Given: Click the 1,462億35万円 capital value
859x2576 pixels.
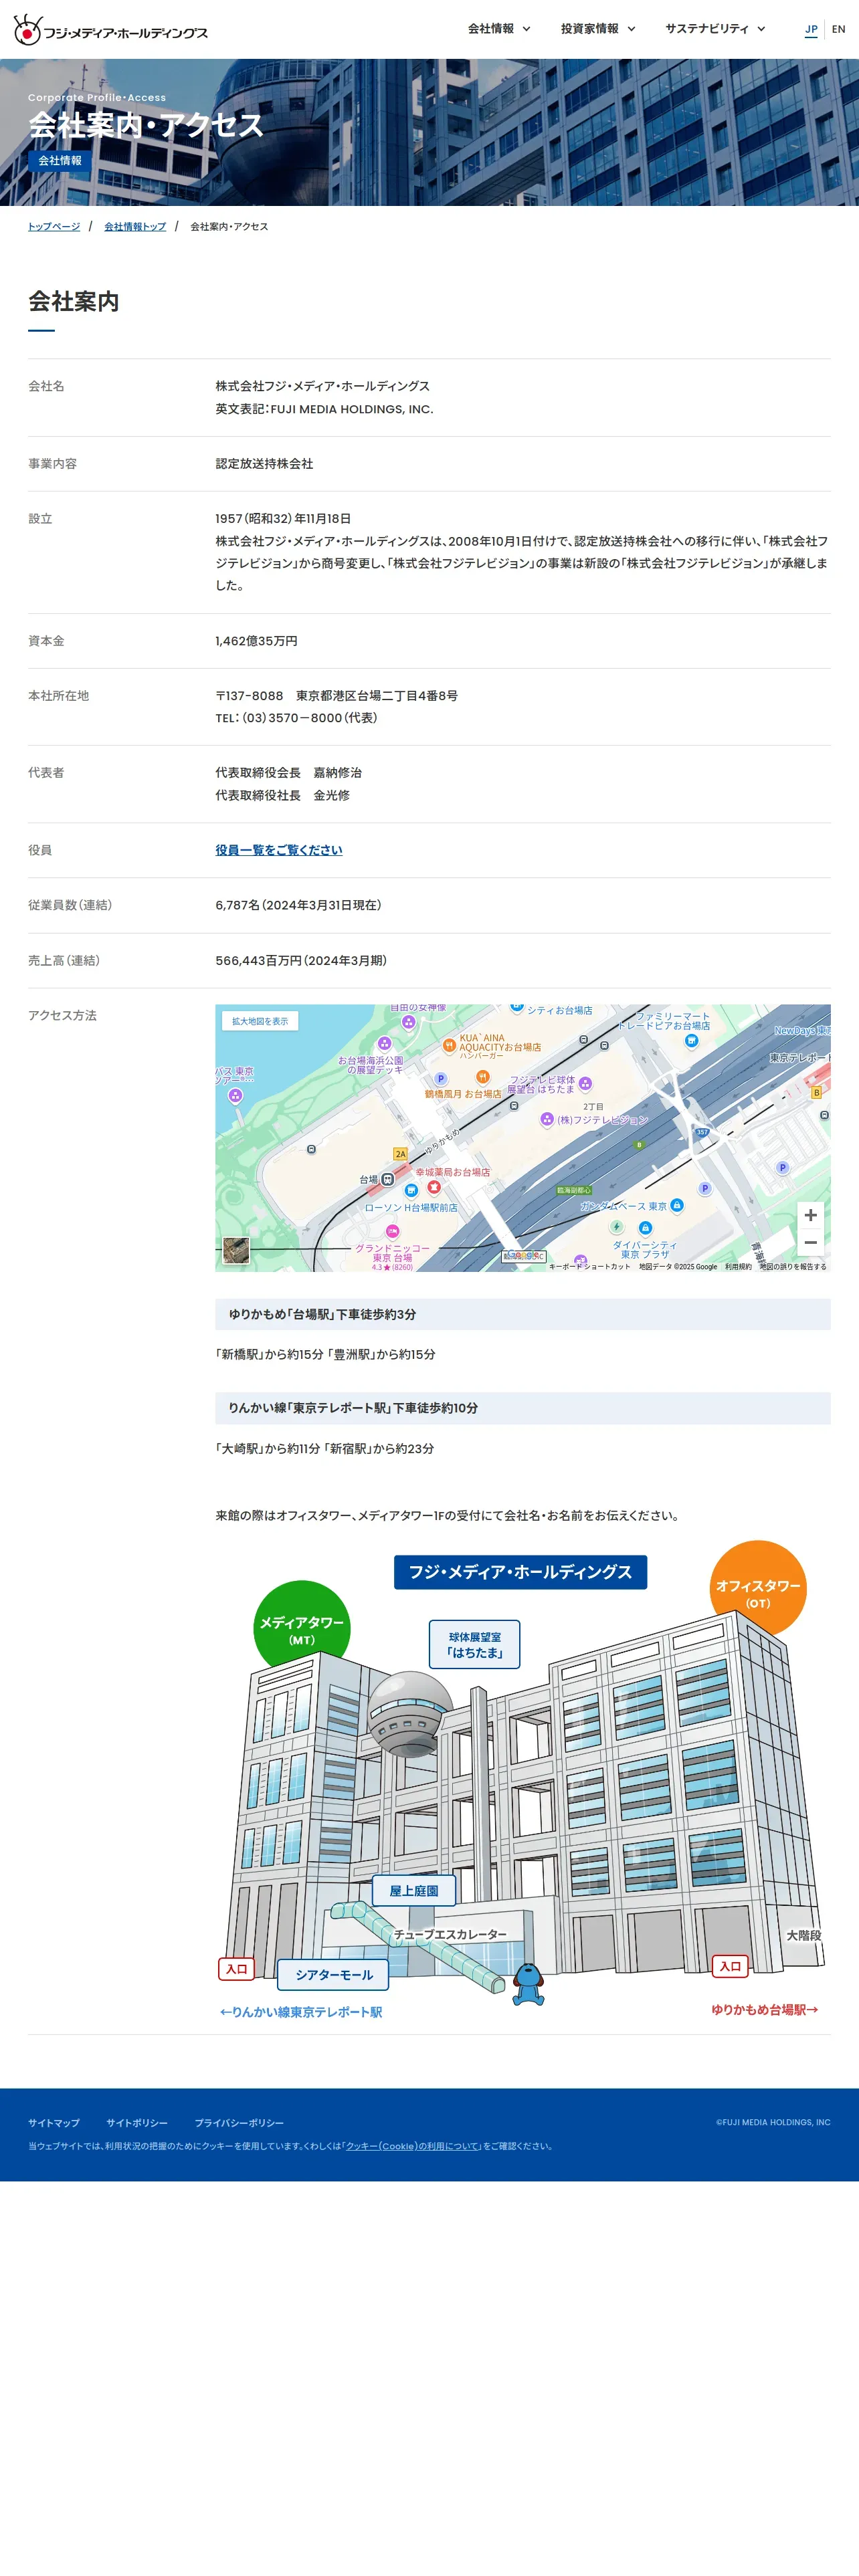Looking at the screenshot, I should tap(256, 641).
